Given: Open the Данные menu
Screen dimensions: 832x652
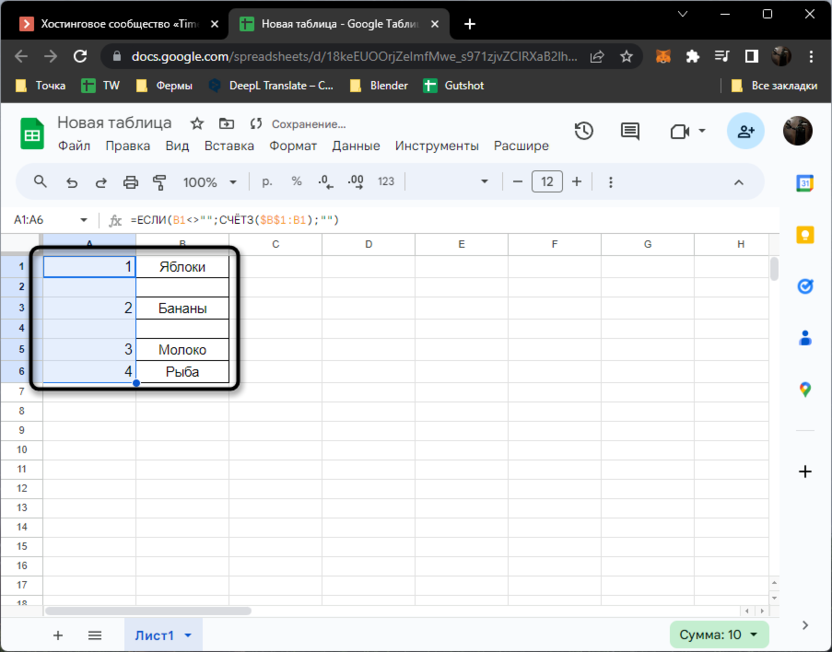Looking at the screenshot, I should click(355, 146).
